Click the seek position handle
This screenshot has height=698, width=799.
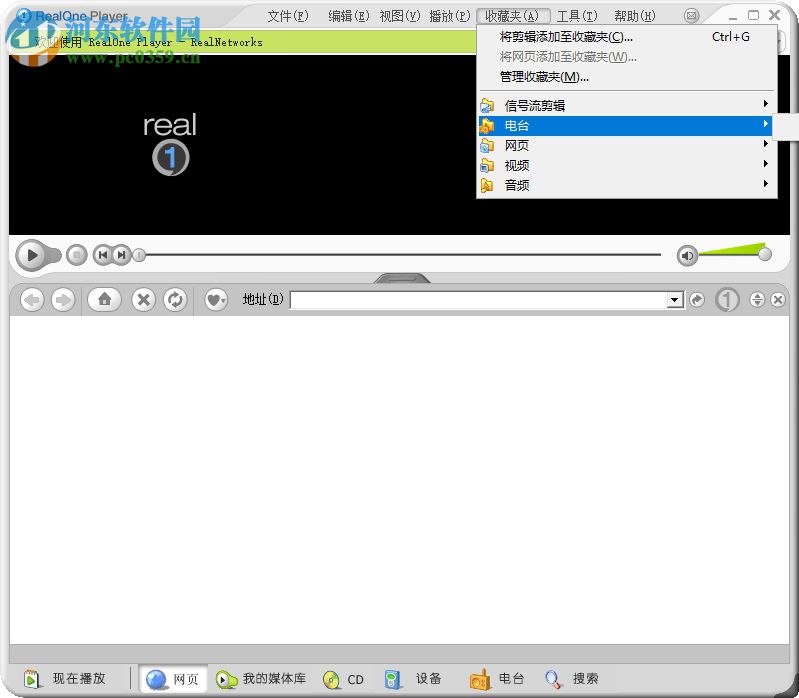[139, 255]
